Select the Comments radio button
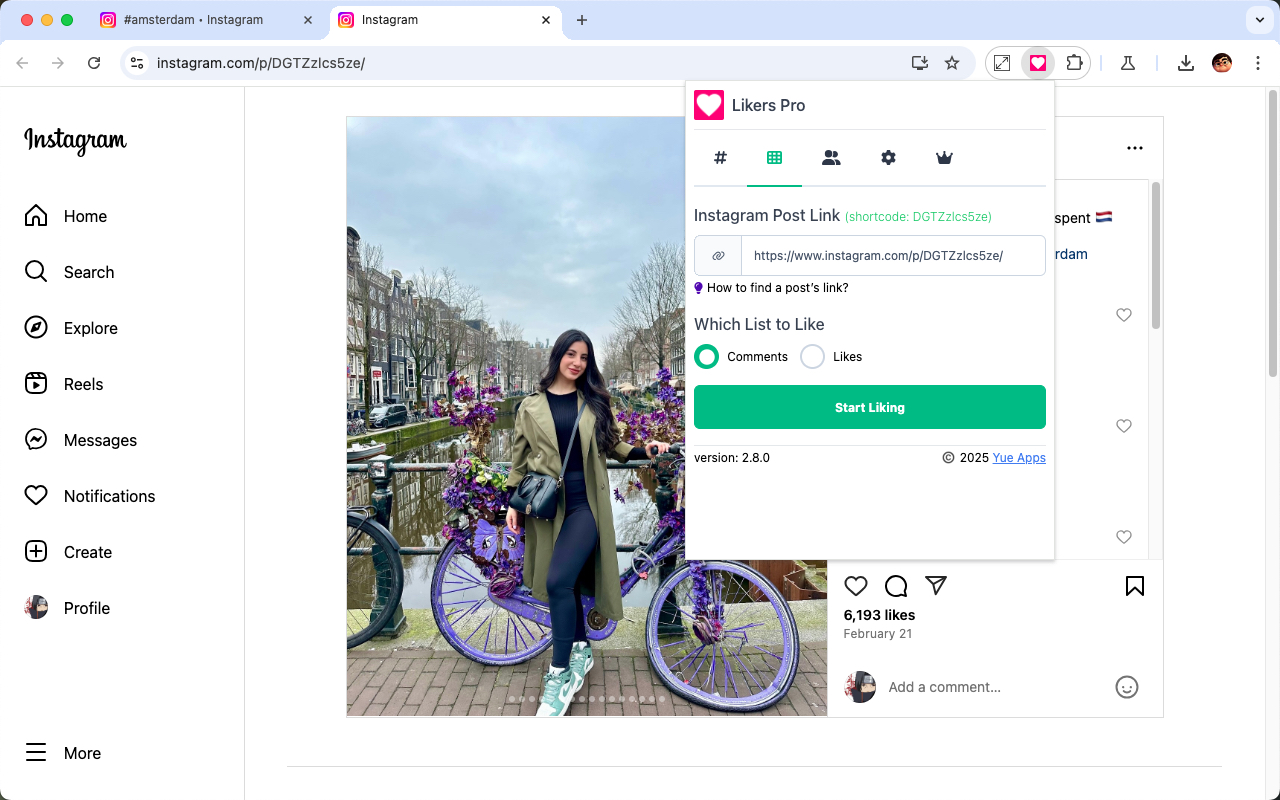This screenshot has width=1280, height=800. (706, 356)
